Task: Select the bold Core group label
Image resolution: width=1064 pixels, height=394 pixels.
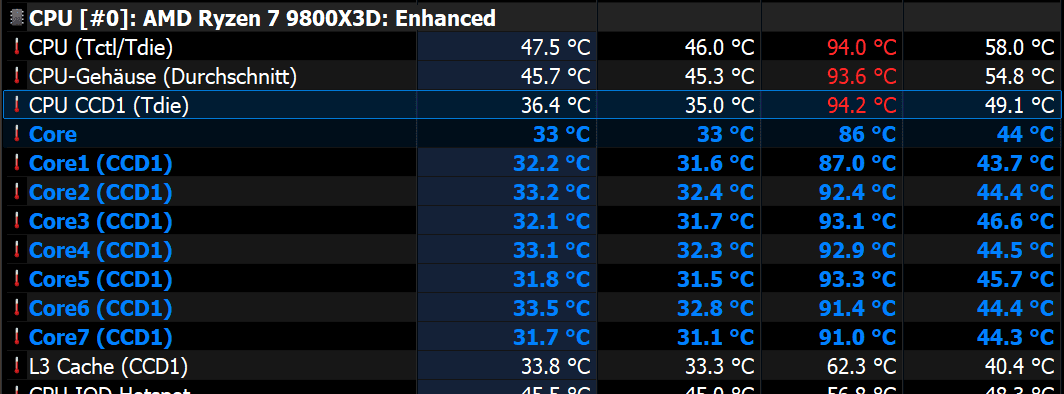Action: coord(53,134)
